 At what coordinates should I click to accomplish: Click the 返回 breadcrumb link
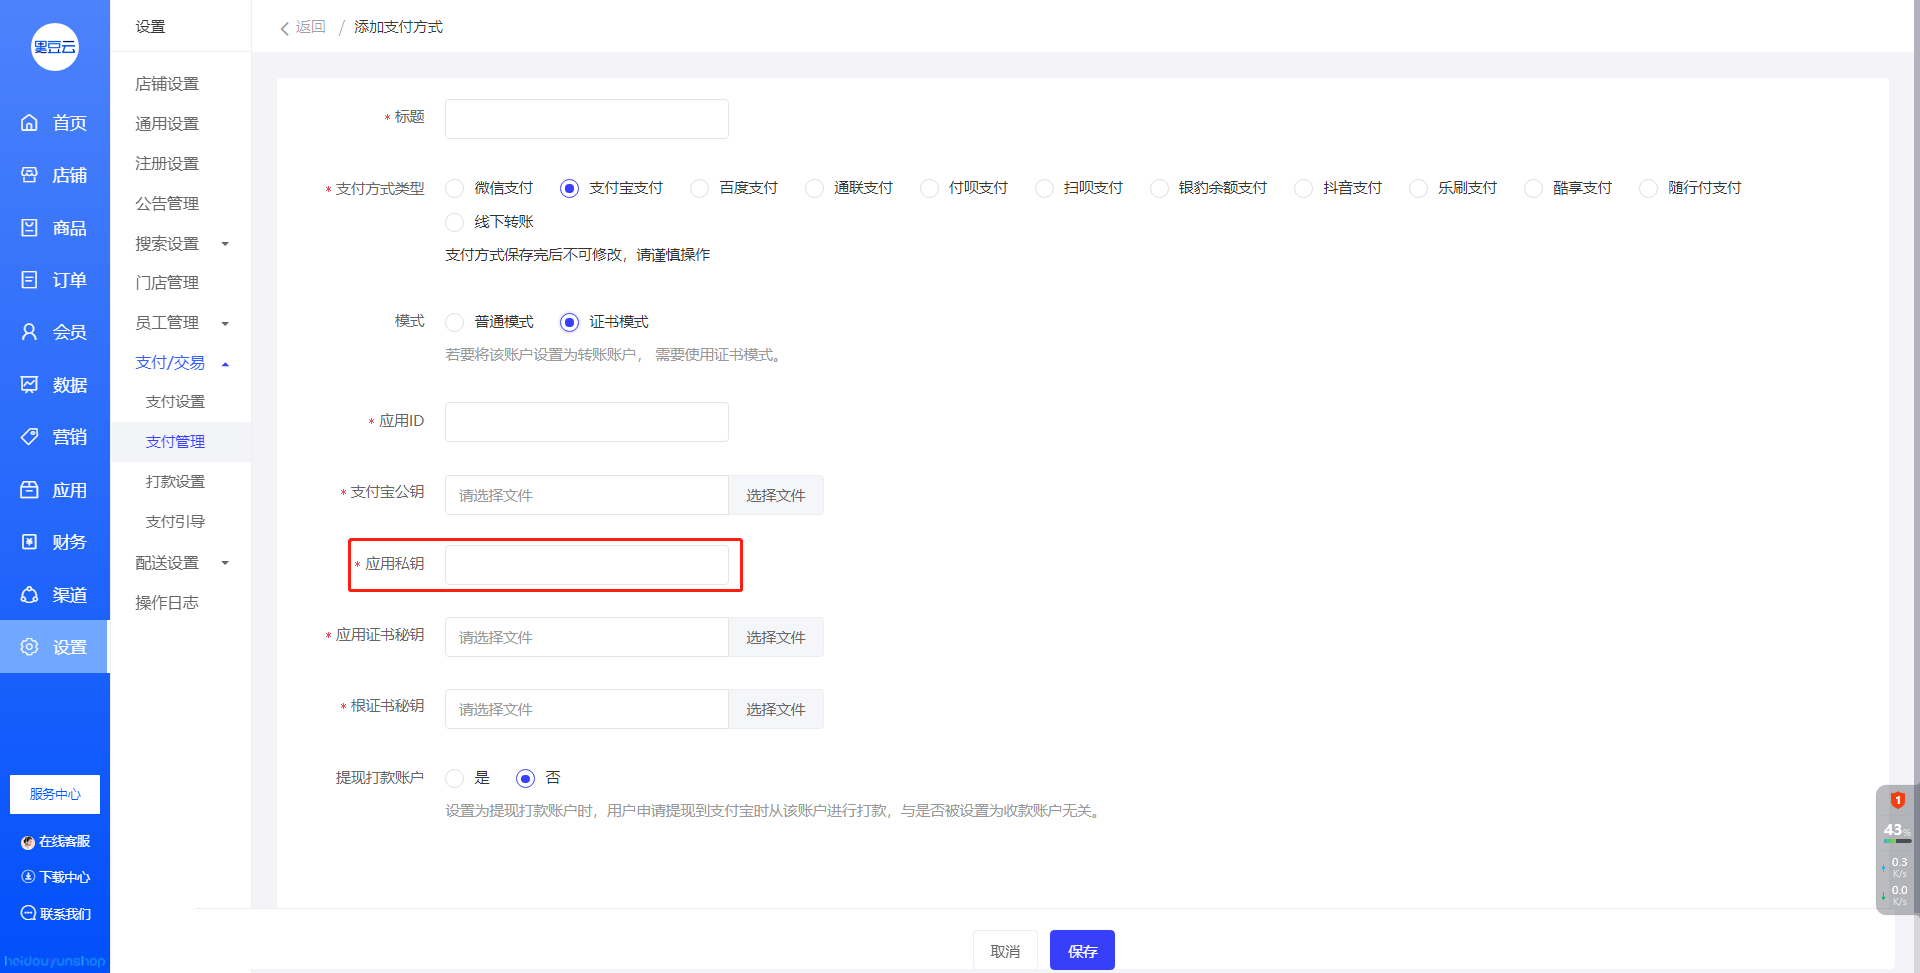pos(310,27)
